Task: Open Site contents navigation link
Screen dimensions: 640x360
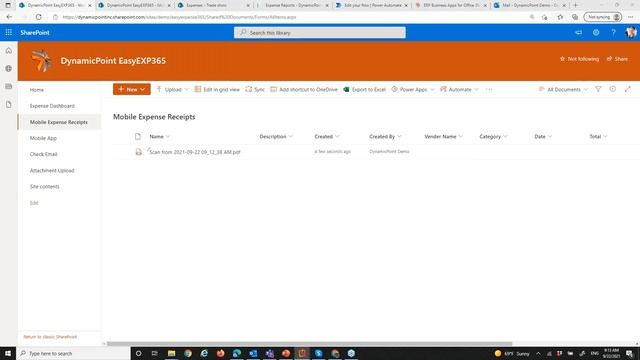Action: (x=44, y=187)
